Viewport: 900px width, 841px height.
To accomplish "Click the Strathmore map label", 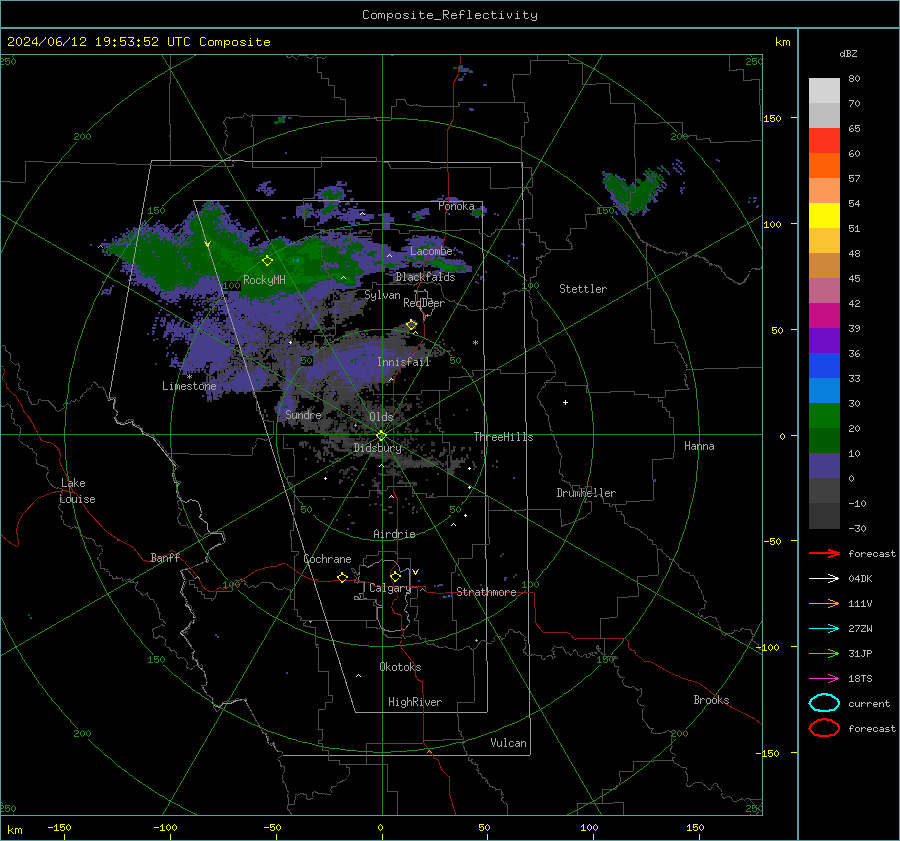I will click(486, 592).
